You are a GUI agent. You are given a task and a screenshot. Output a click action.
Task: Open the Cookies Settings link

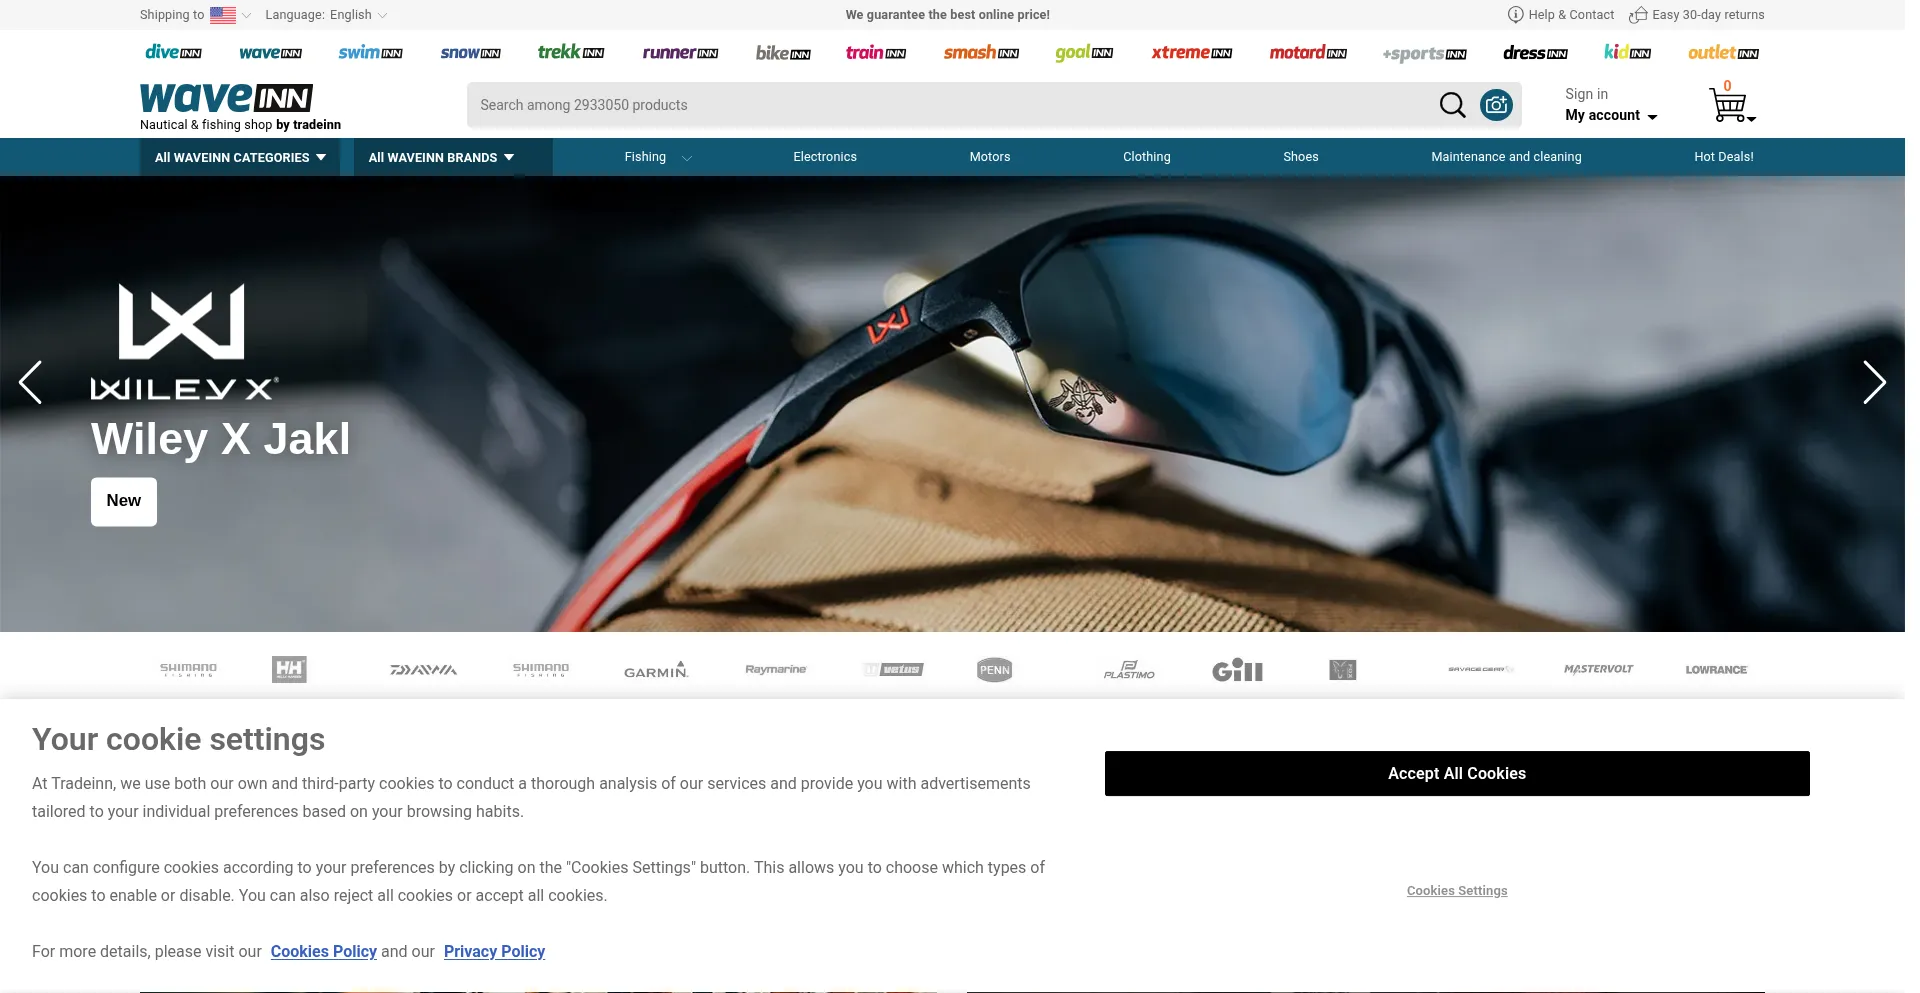coord(1456,891)
